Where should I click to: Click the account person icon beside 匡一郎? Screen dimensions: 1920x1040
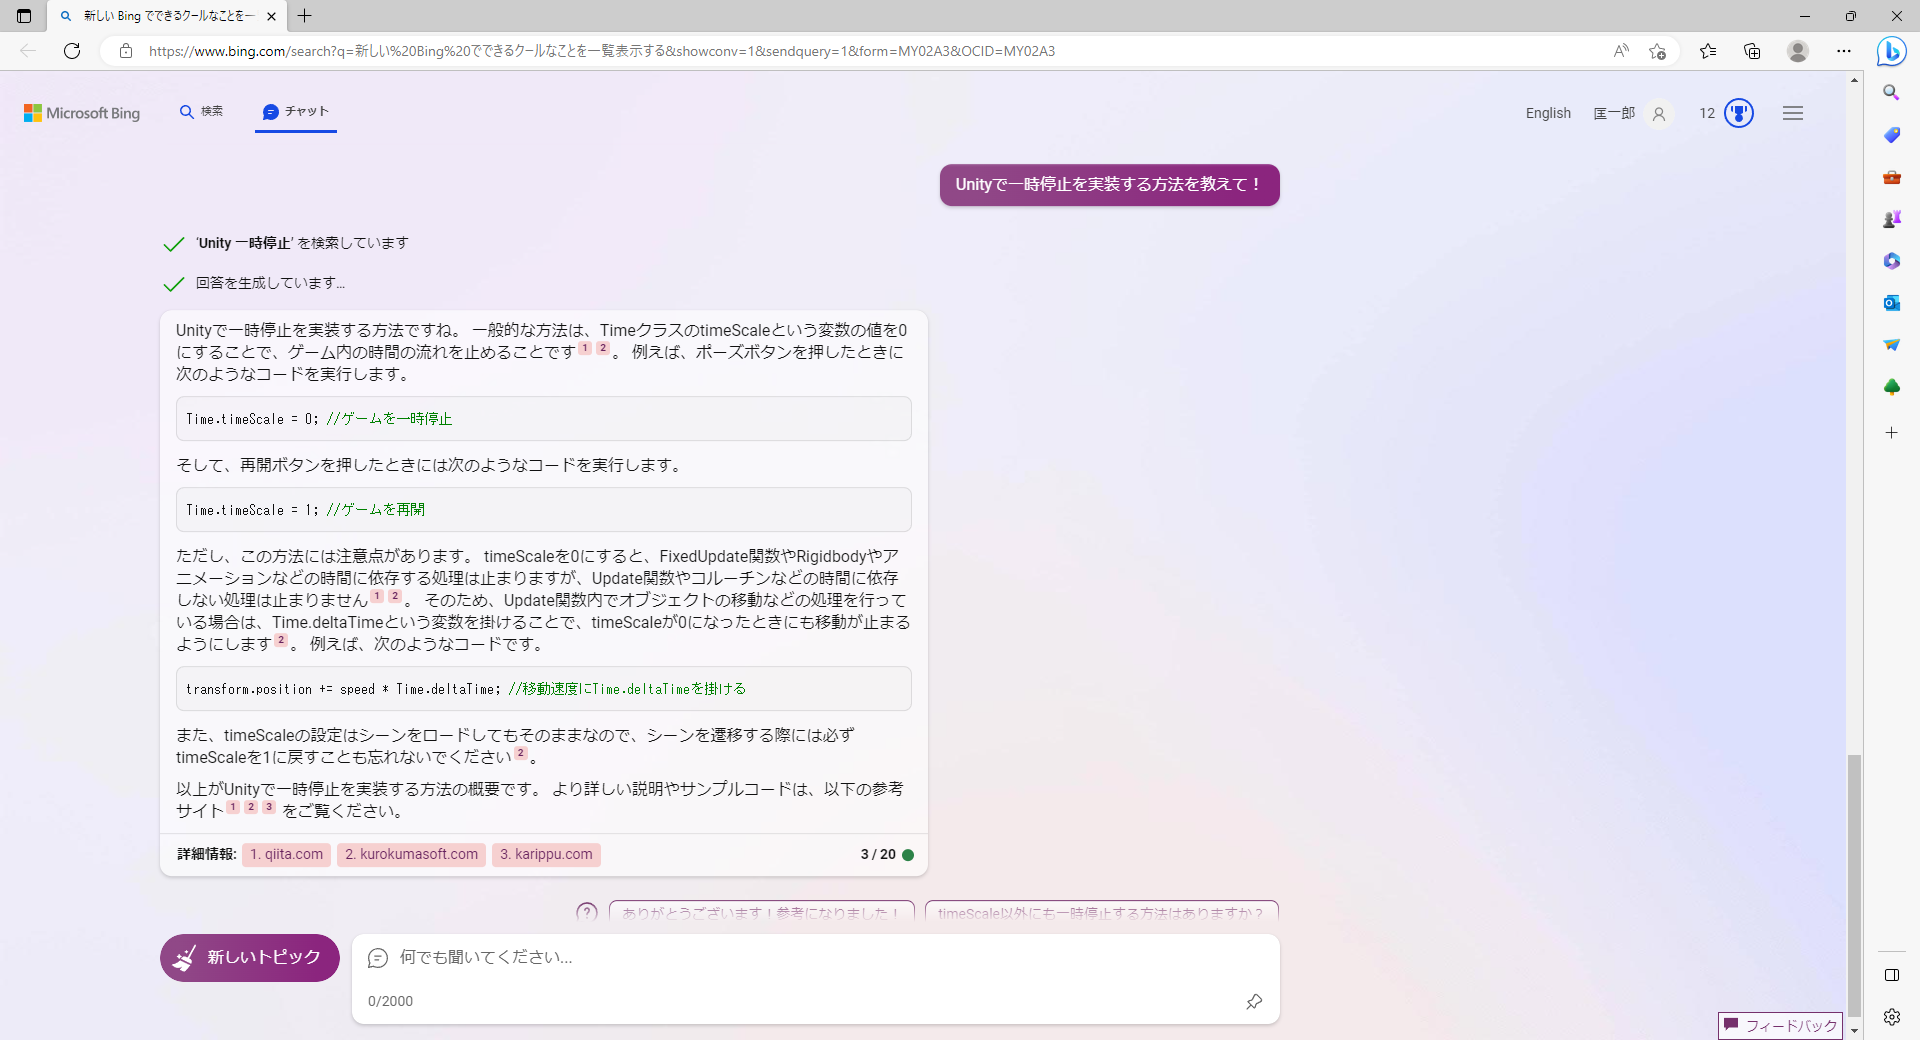click(x=1659, y=114)
